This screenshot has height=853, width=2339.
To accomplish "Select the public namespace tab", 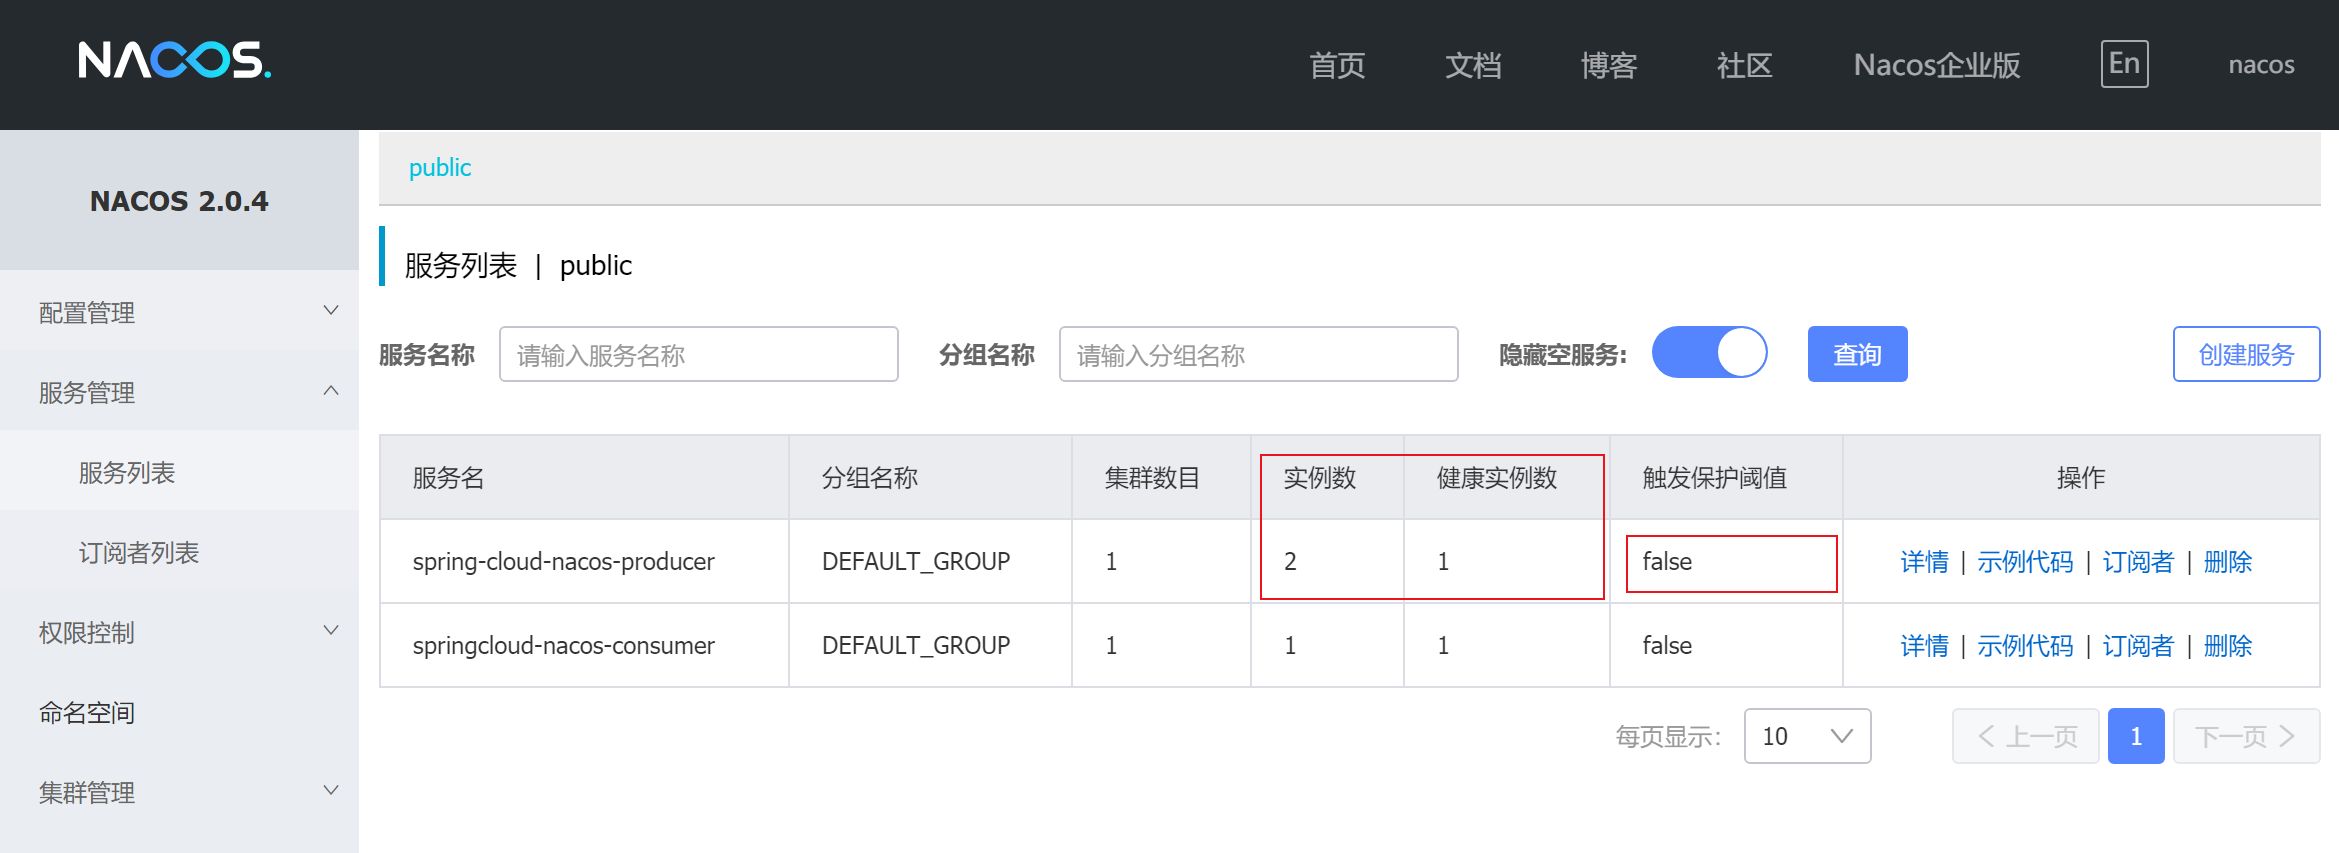I will pyautogui.click(x=440, y=167).
